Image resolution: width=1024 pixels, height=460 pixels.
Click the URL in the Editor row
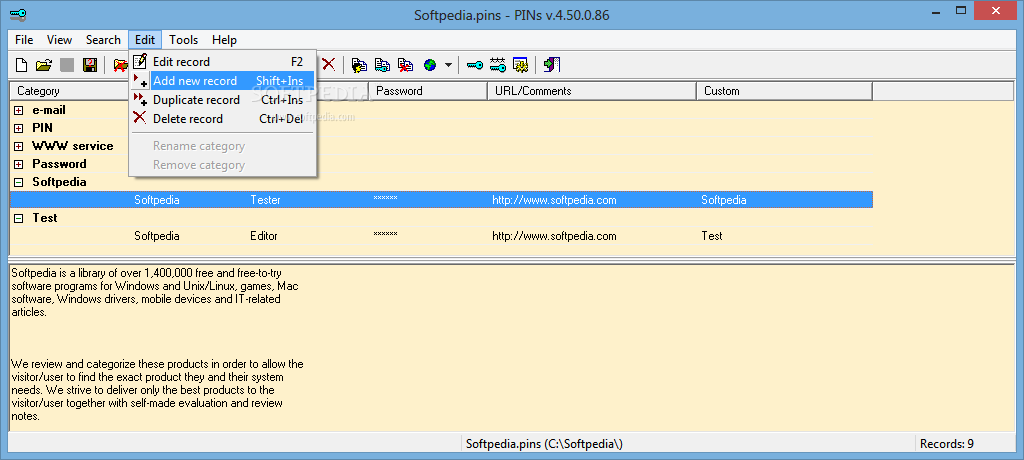(x=554, y=236)
